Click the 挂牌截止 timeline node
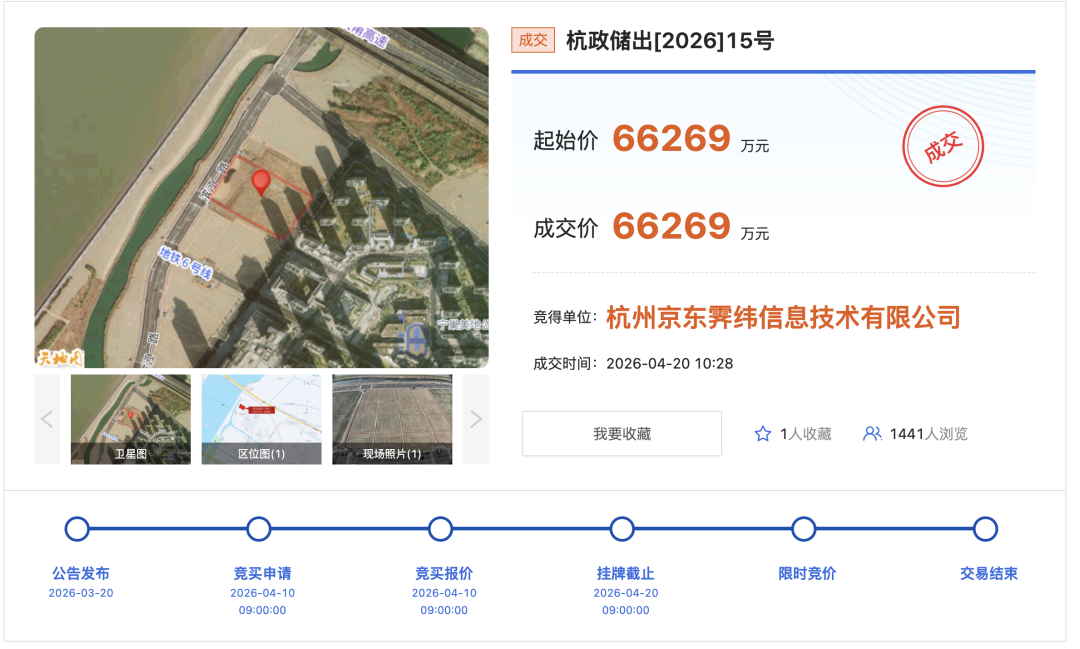The image size is (1080, 649). pyautogui.click(x=622, y=529)
